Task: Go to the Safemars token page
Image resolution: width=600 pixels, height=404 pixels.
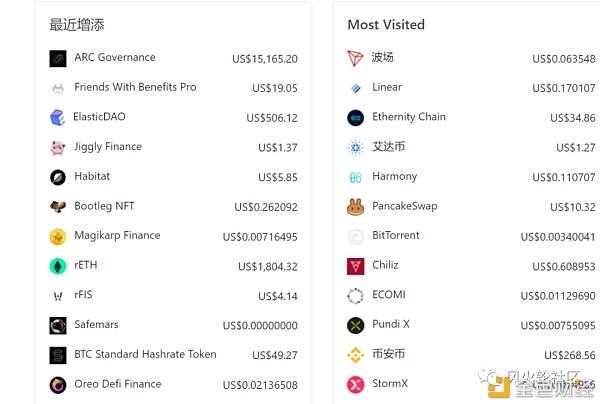Action: tap(97, 325)
